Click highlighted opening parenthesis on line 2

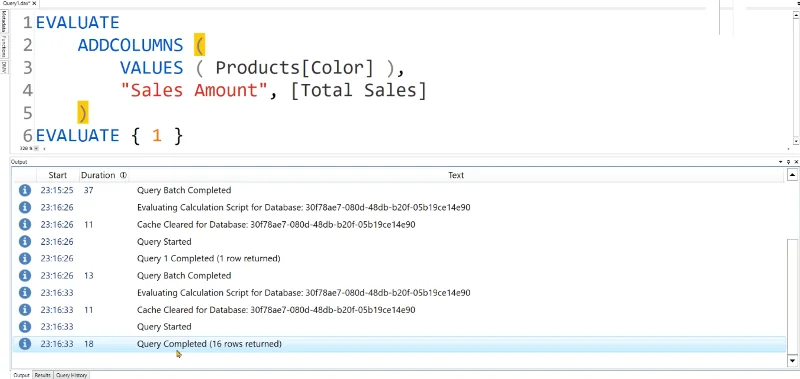point(199,45)
